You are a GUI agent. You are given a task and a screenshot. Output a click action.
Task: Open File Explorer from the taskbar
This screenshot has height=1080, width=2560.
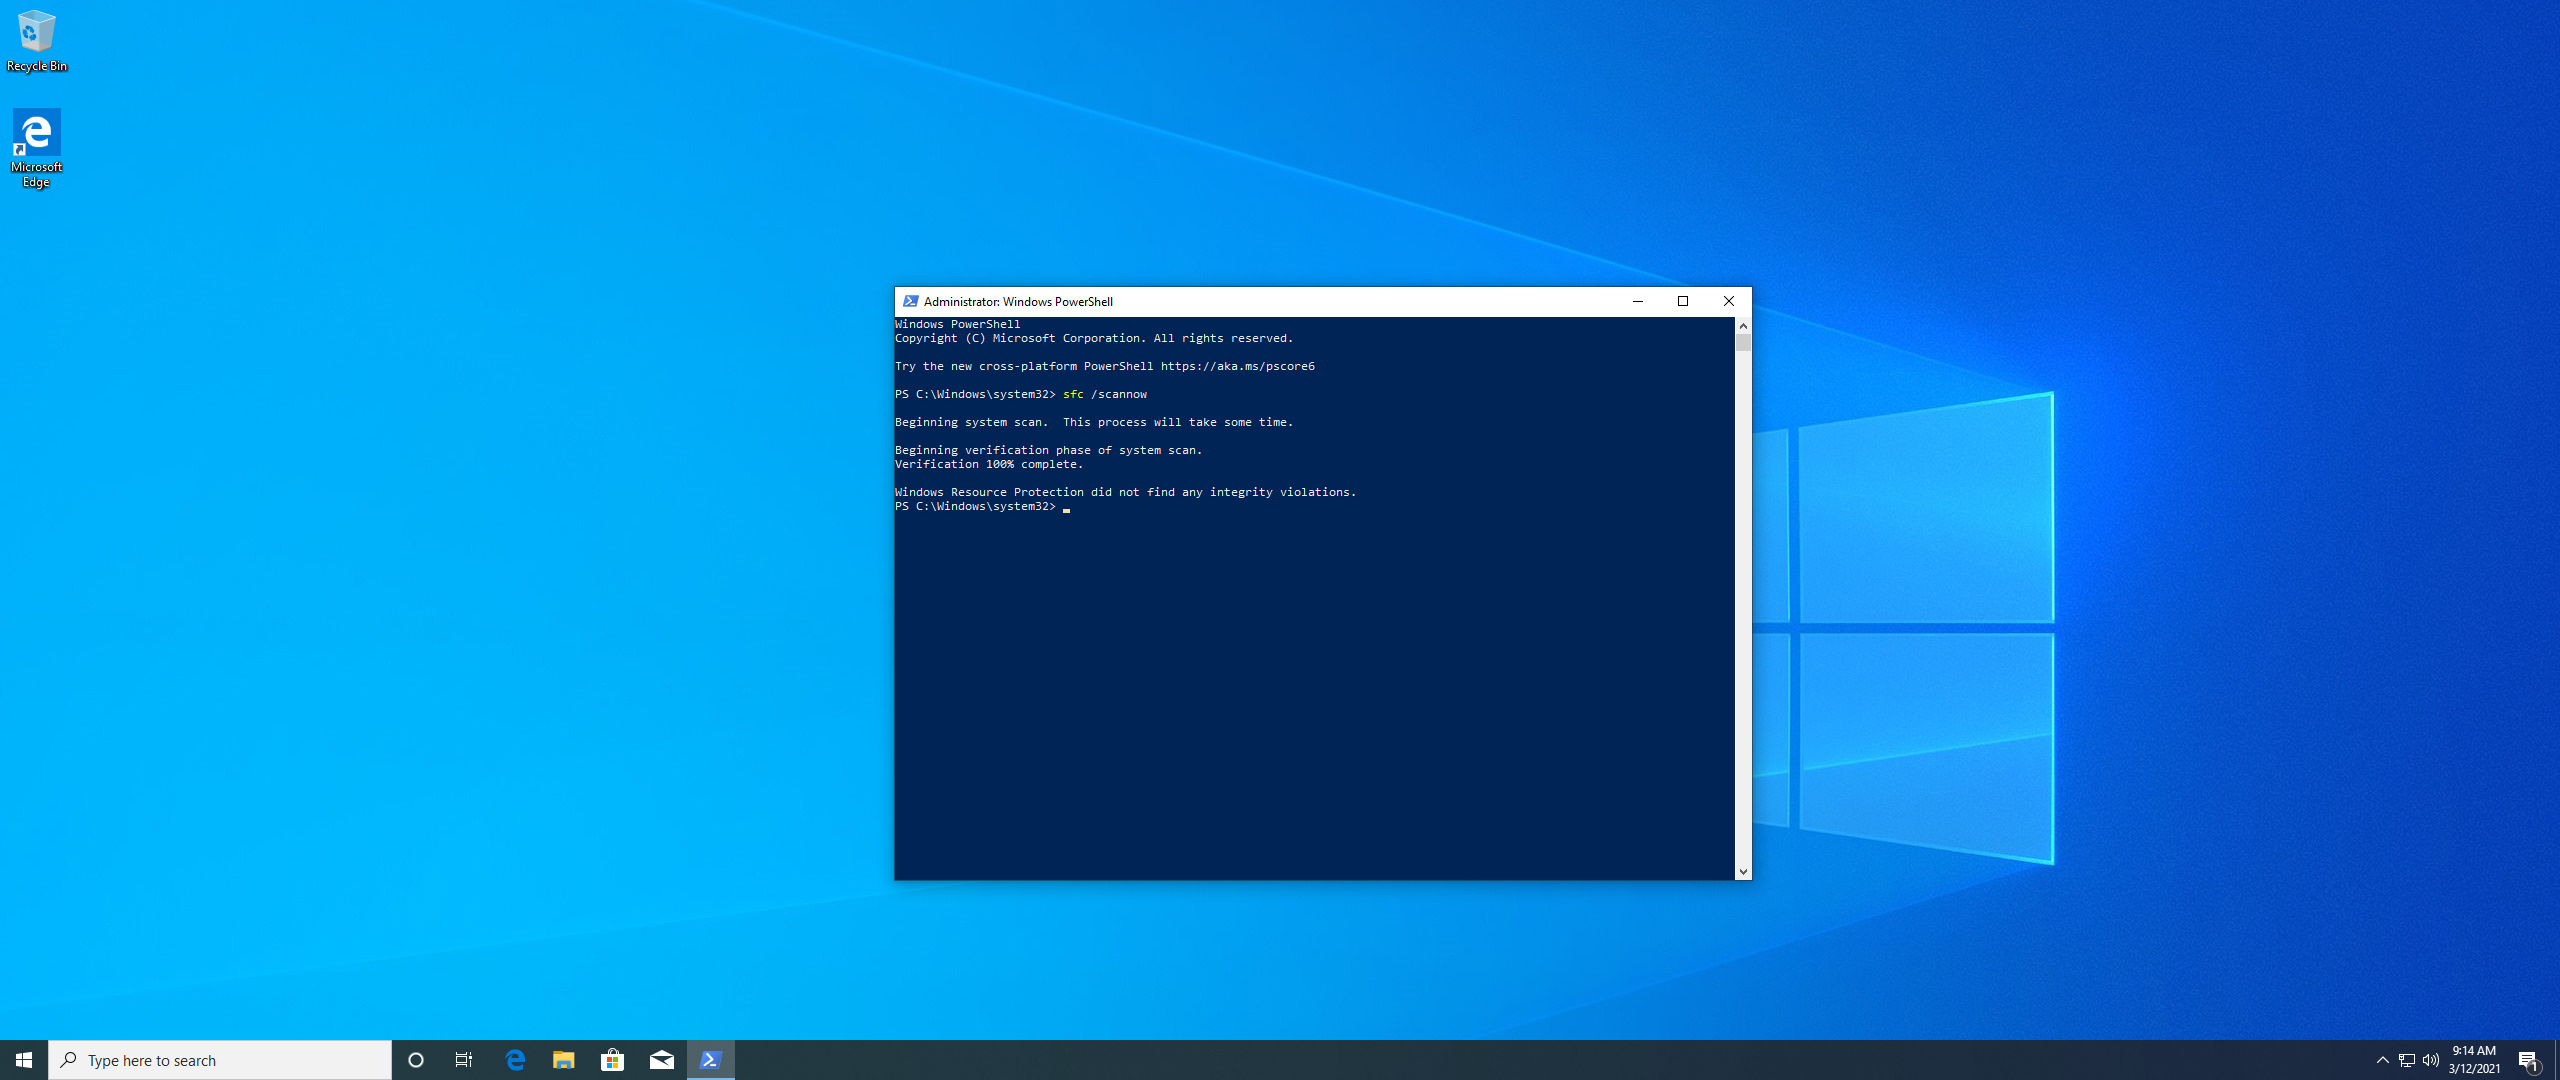tap(564, 1060)
